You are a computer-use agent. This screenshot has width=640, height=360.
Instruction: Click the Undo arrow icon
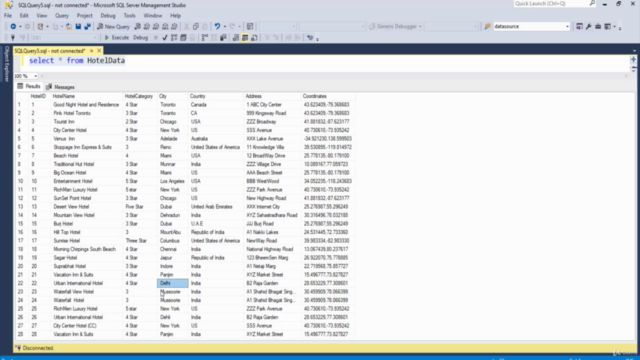coord(217,27)
